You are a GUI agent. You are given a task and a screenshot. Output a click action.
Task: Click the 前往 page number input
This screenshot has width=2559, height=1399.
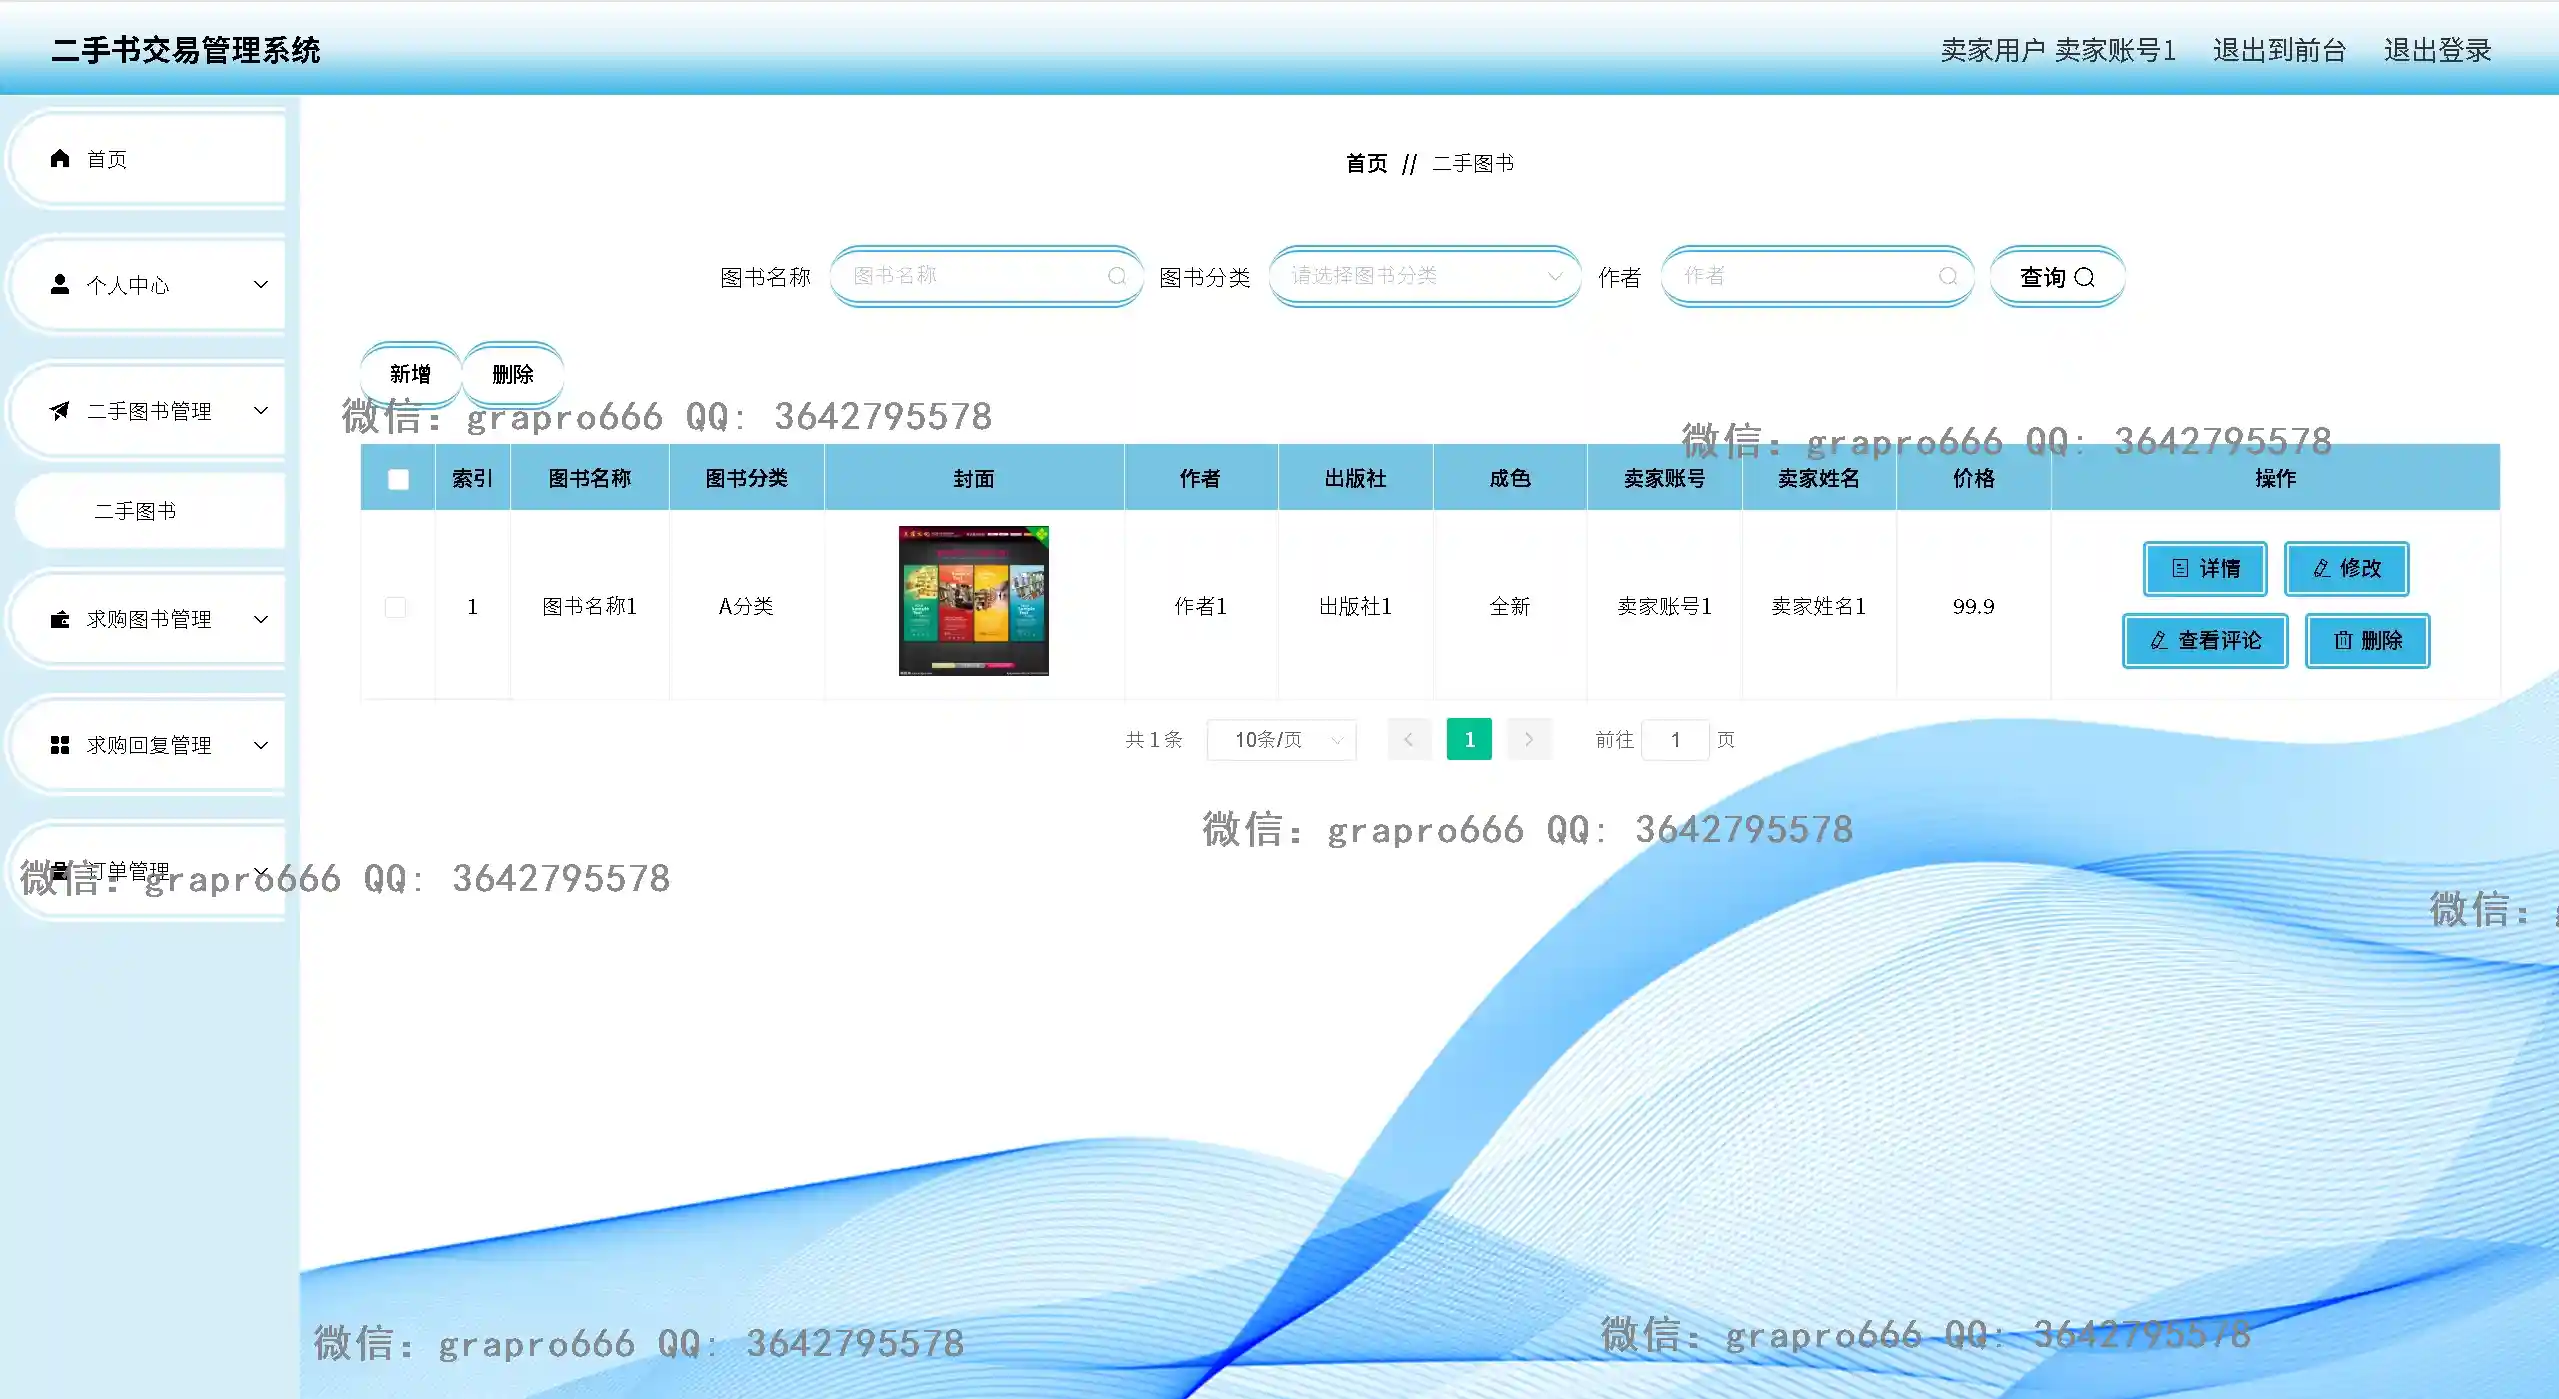[x=1675, y=740]
